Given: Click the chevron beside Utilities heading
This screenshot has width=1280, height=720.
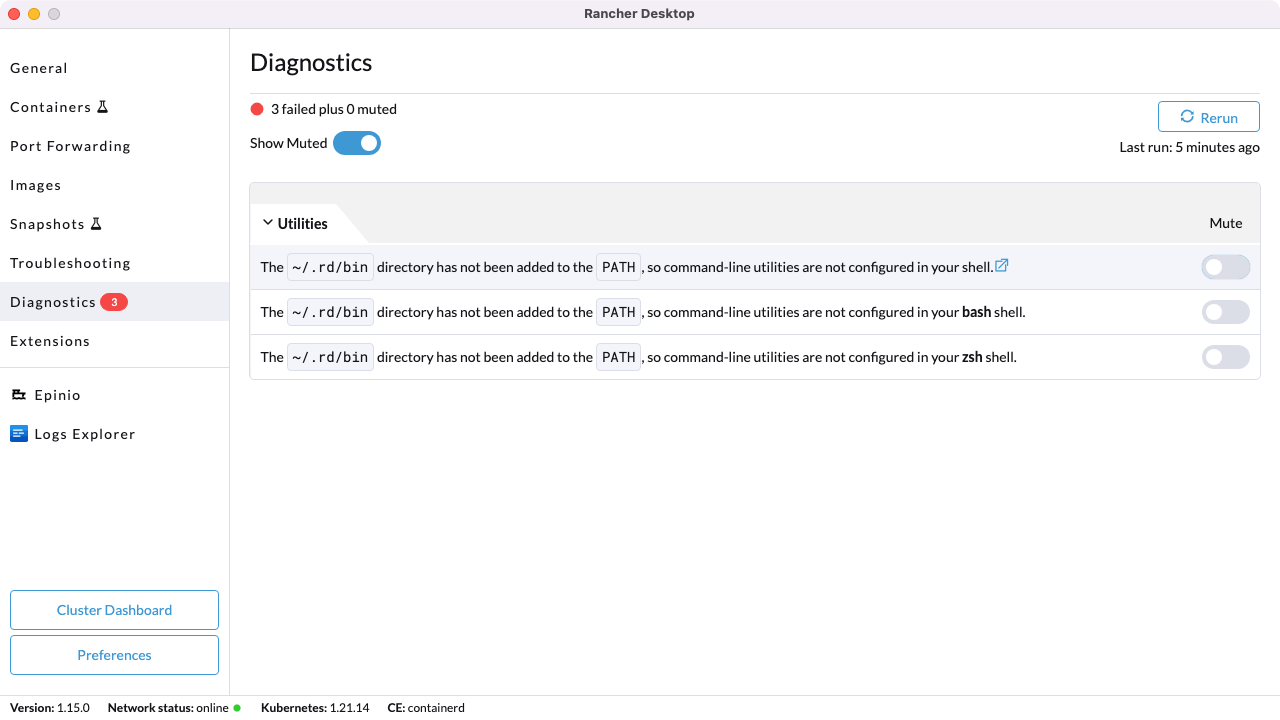Looking at the screenshot, I should (x=267, y=222).
